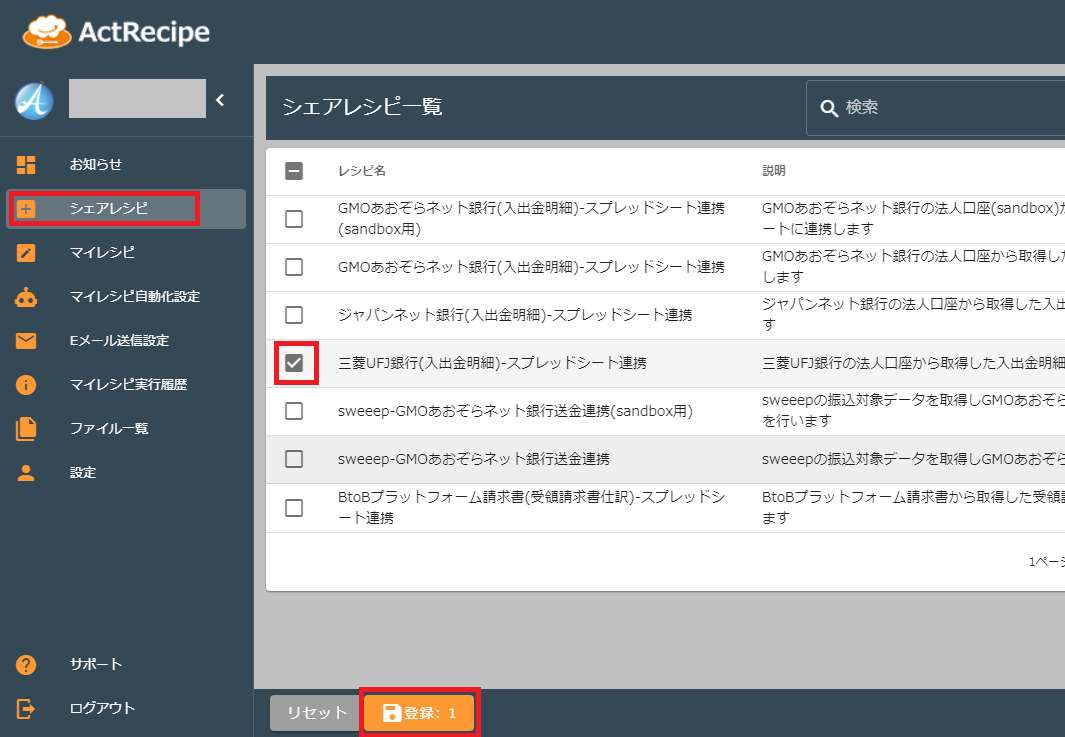Image resolution: width=1065 pixels, height=737 pixels.
Task: Click the 説明 column header
Action: click(x=774, y=171)
